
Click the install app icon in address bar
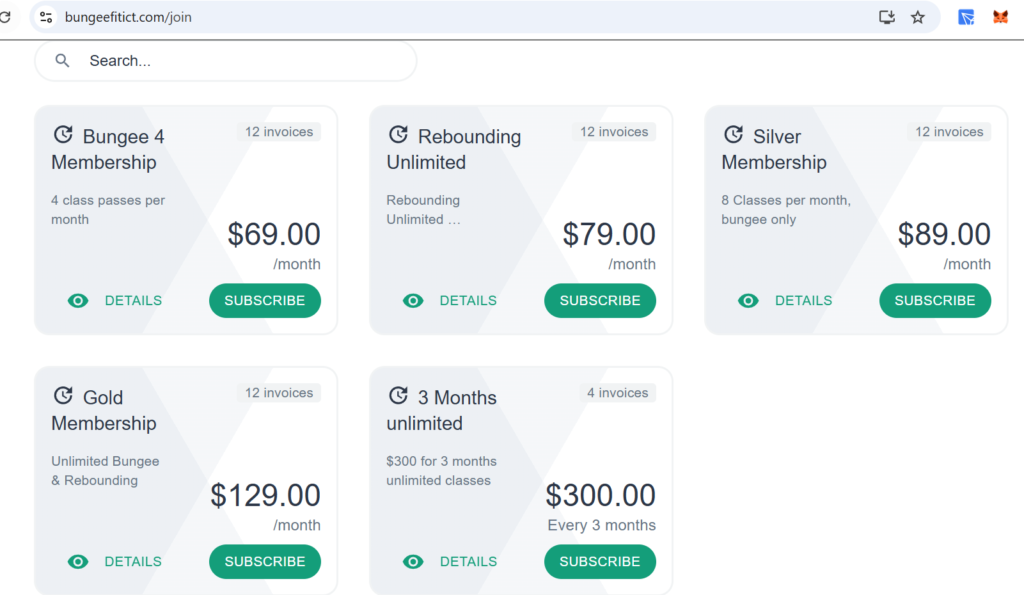click(x=886, y=17)
